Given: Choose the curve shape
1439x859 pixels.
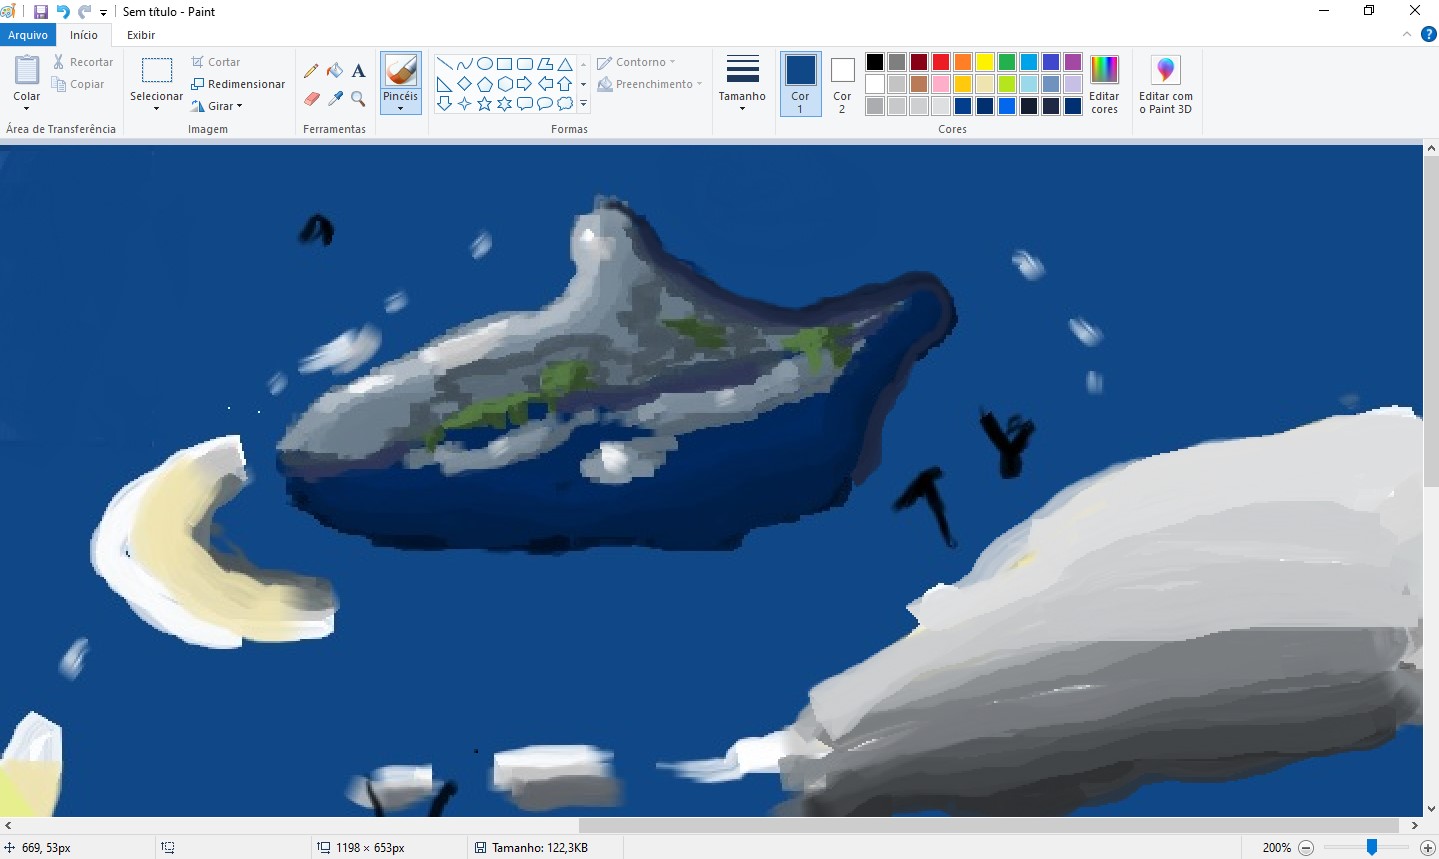Looking at the screenshot, I should coord(464,63).
